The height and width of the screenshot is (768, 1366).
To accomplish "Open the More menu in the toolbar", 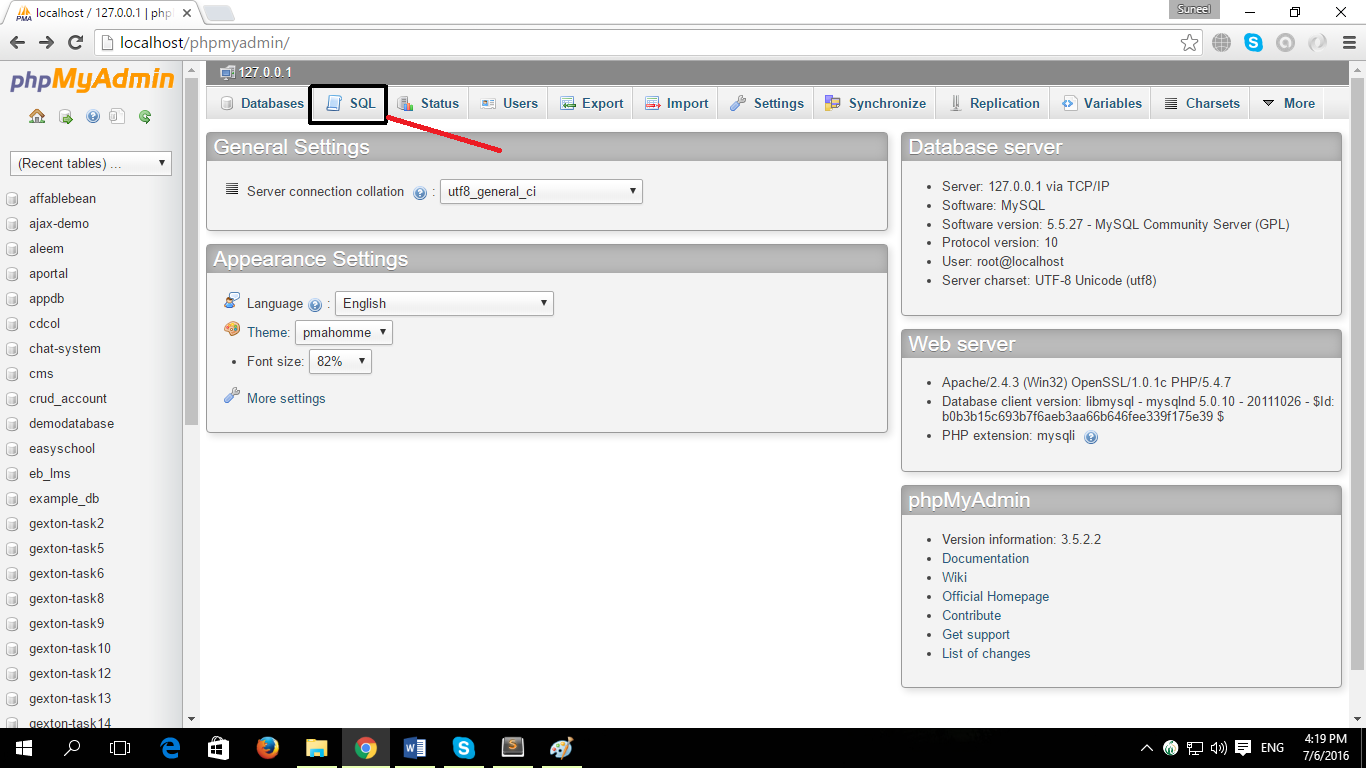I will tap(1287, 103).
